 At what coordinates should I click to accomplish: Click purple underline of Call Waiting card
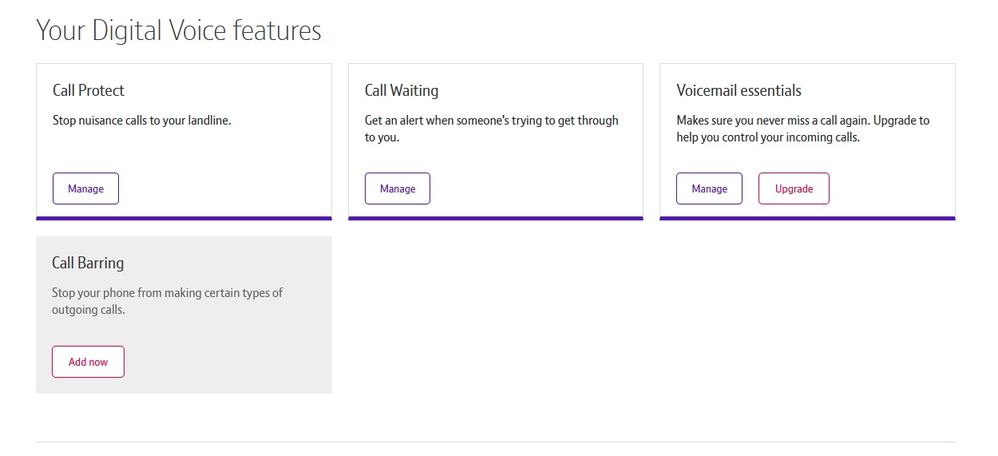495,218
